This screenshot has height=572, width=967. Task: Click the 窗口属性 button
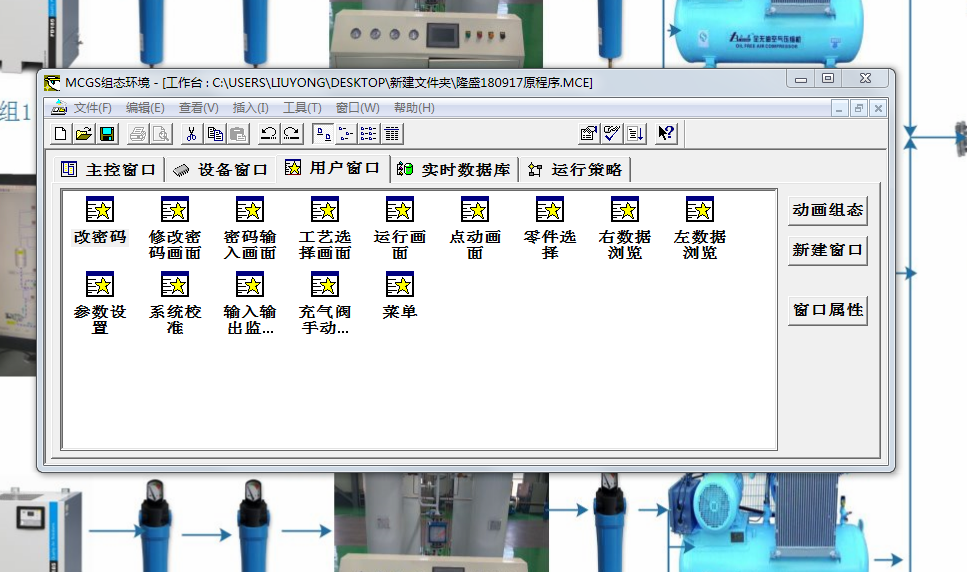(827, 310)
